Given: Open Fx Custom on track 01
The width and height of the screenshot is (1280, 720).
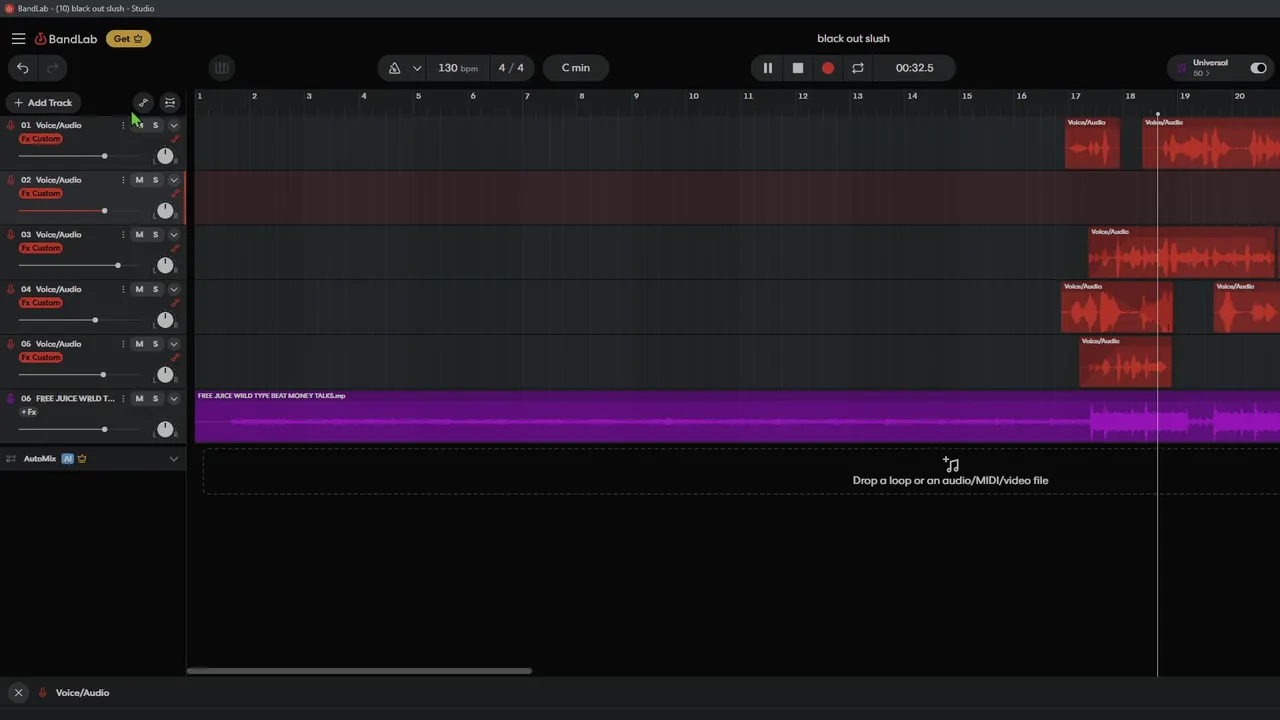Looking at the screenshot, I should [x=41, y=139].
